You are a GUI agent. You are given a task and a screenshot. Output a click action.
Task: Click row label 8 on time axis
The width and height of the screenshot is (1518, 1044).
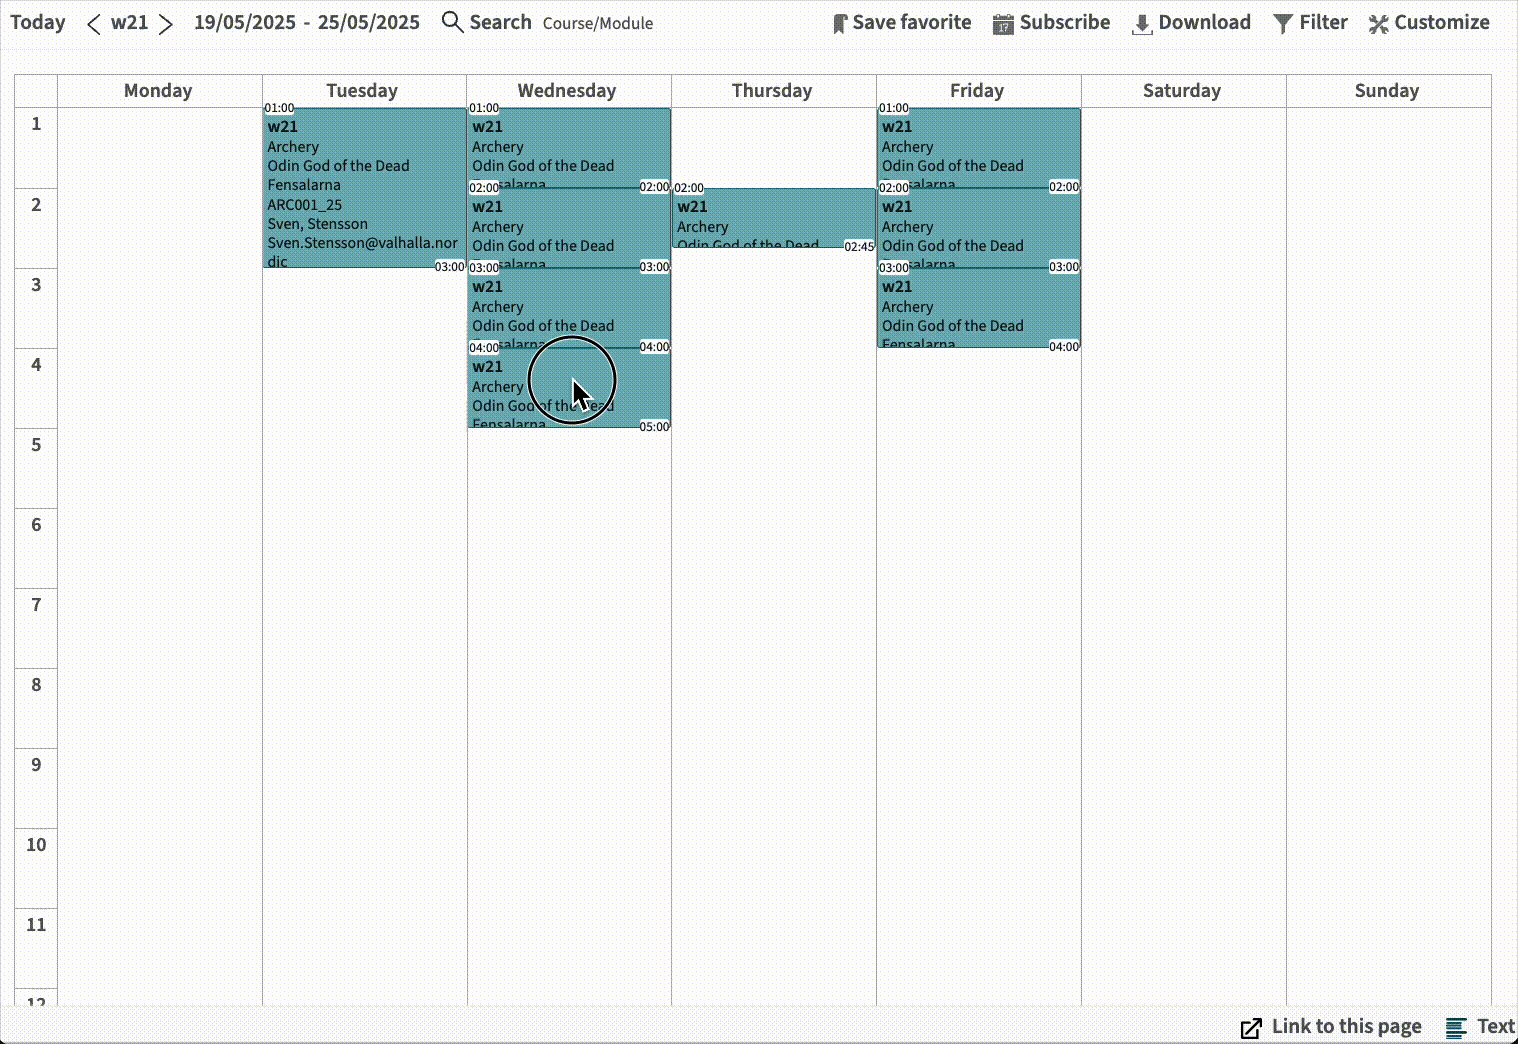[36, 684]
